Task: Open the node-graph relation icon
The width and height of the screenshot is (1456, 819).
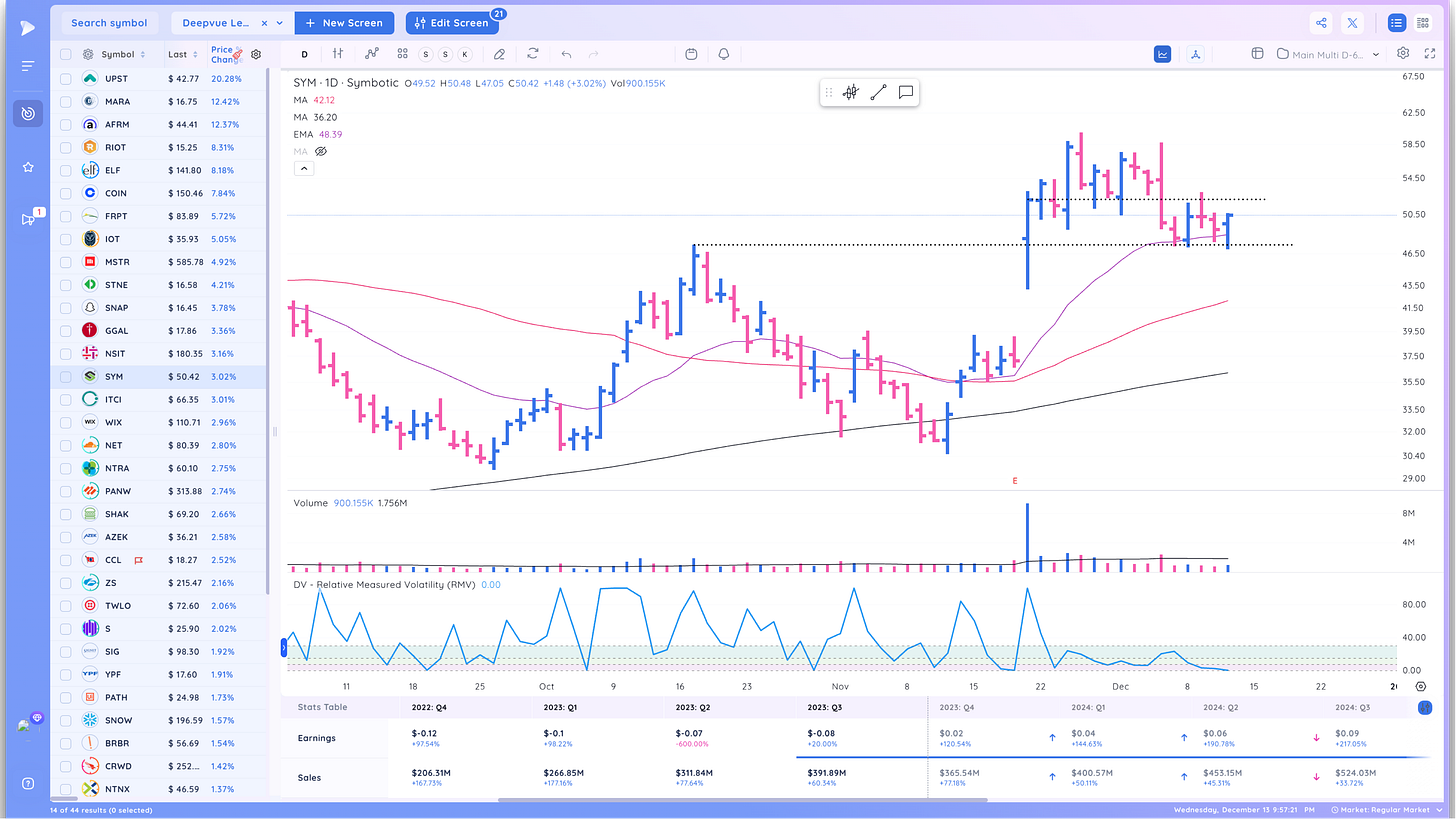Action: pos(1195,54)
